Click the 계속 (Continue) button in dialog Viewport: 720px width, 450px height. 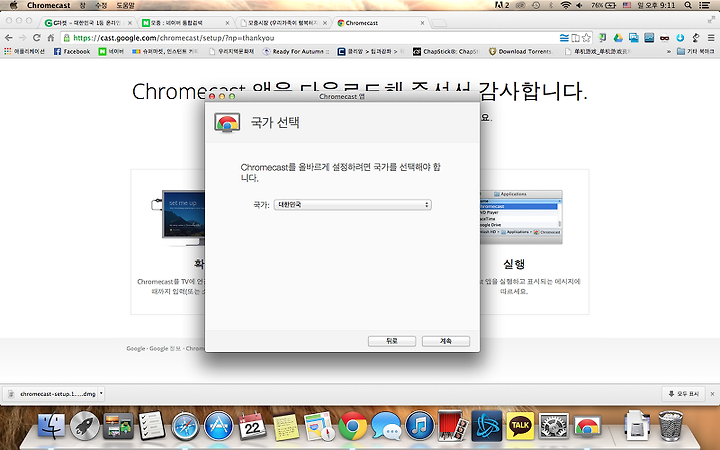[445, 341]
